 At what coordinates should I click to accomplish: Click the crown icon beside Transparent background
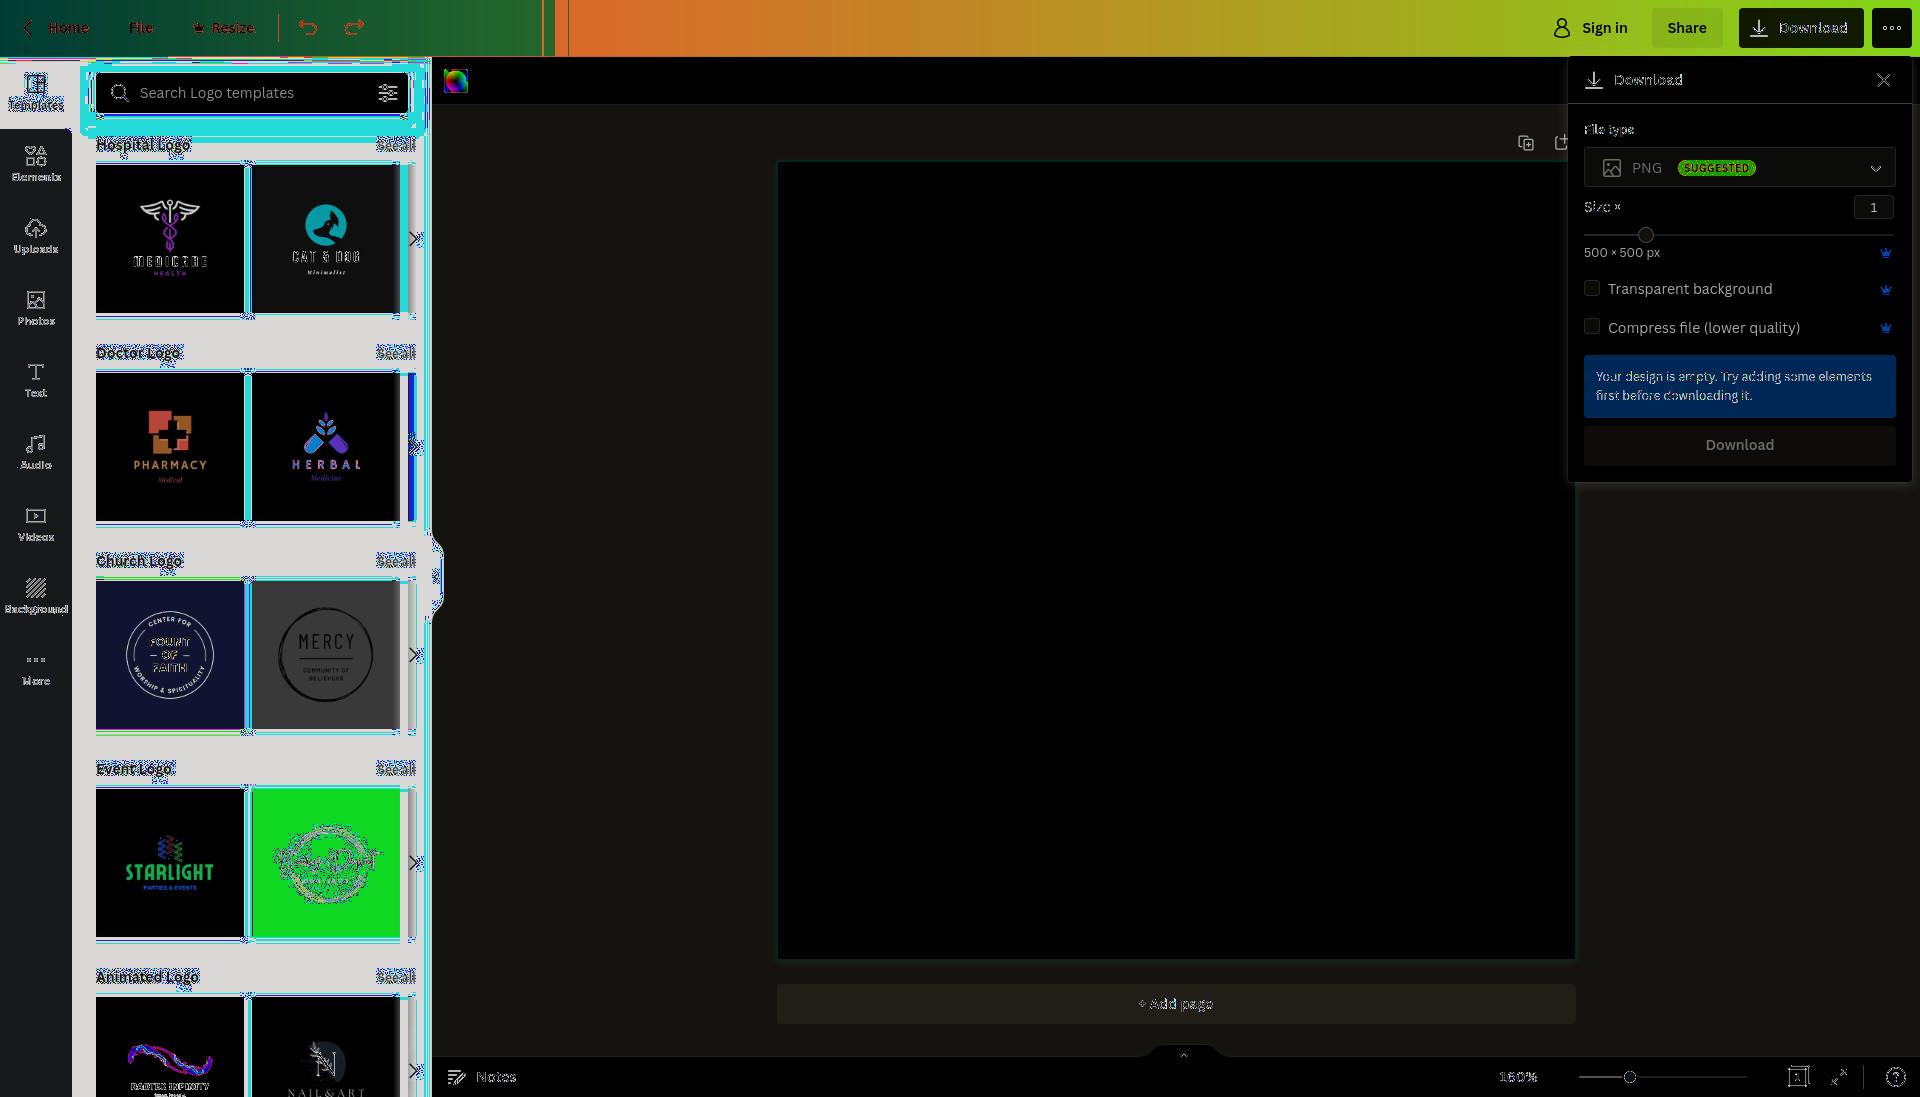pos(1886,290)
